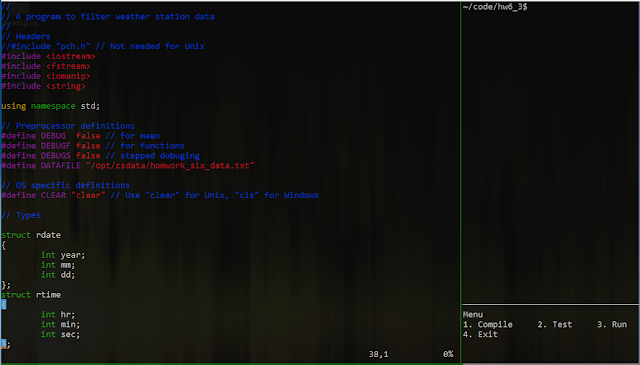Click the "// OS specific definitions" comment
This screenshot has height=365, width=640.
[x=65, y=185]
